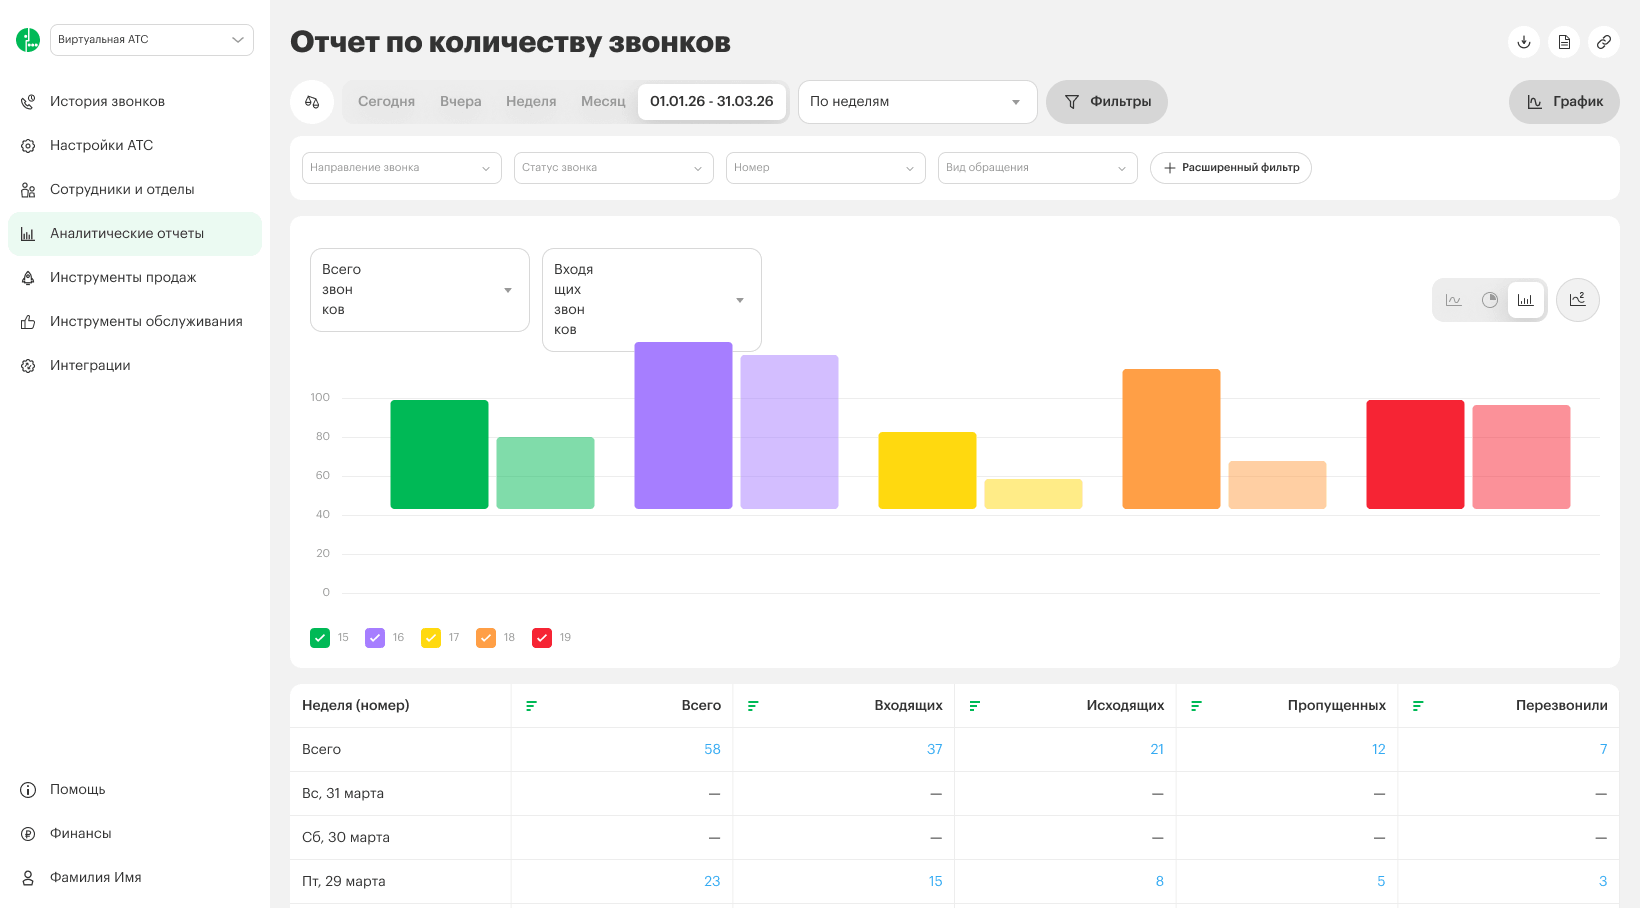
Task: Click missed calls total 12
Action: pyautogui.click(x=1379, y=750)
